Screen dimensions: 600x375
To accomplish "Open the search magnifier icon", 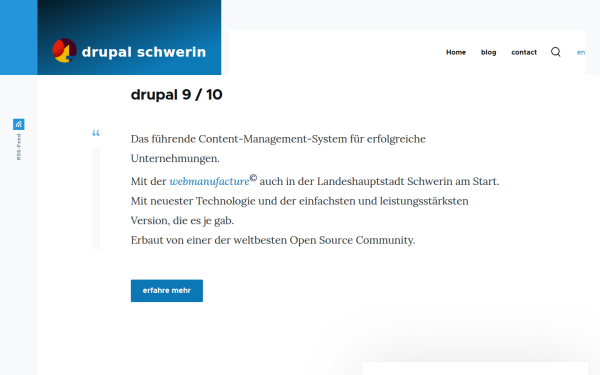I will tap(556, 52).
